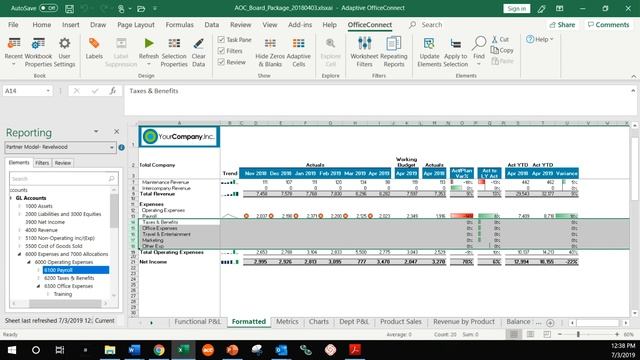The image size is (640, 360).
Task: Open the Page Layout ribbon tab
Action: pos(136,25)
